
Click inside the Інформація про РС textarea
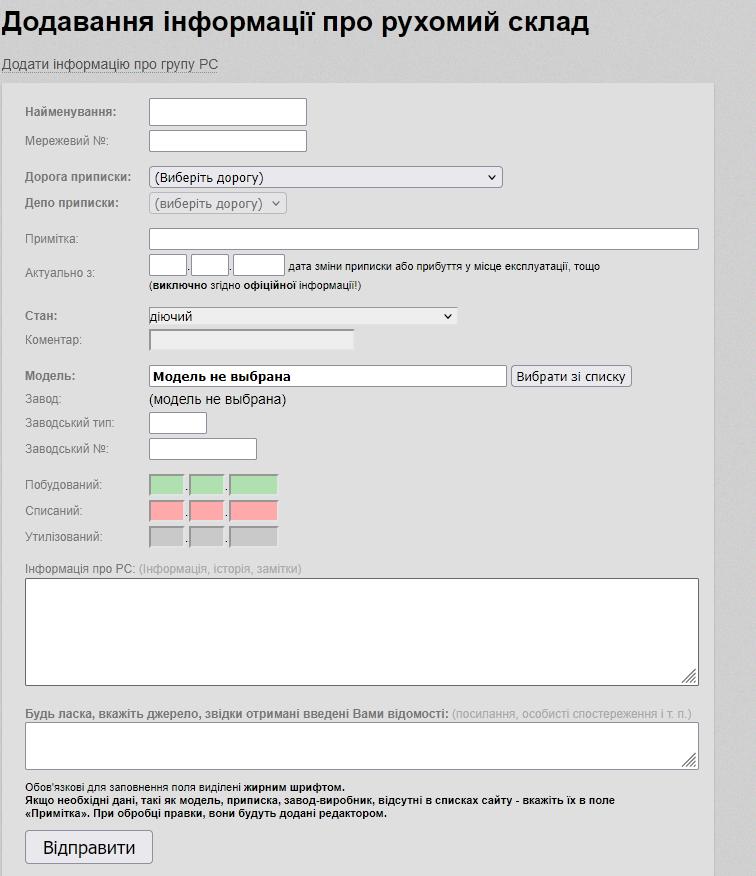point(362,632)
